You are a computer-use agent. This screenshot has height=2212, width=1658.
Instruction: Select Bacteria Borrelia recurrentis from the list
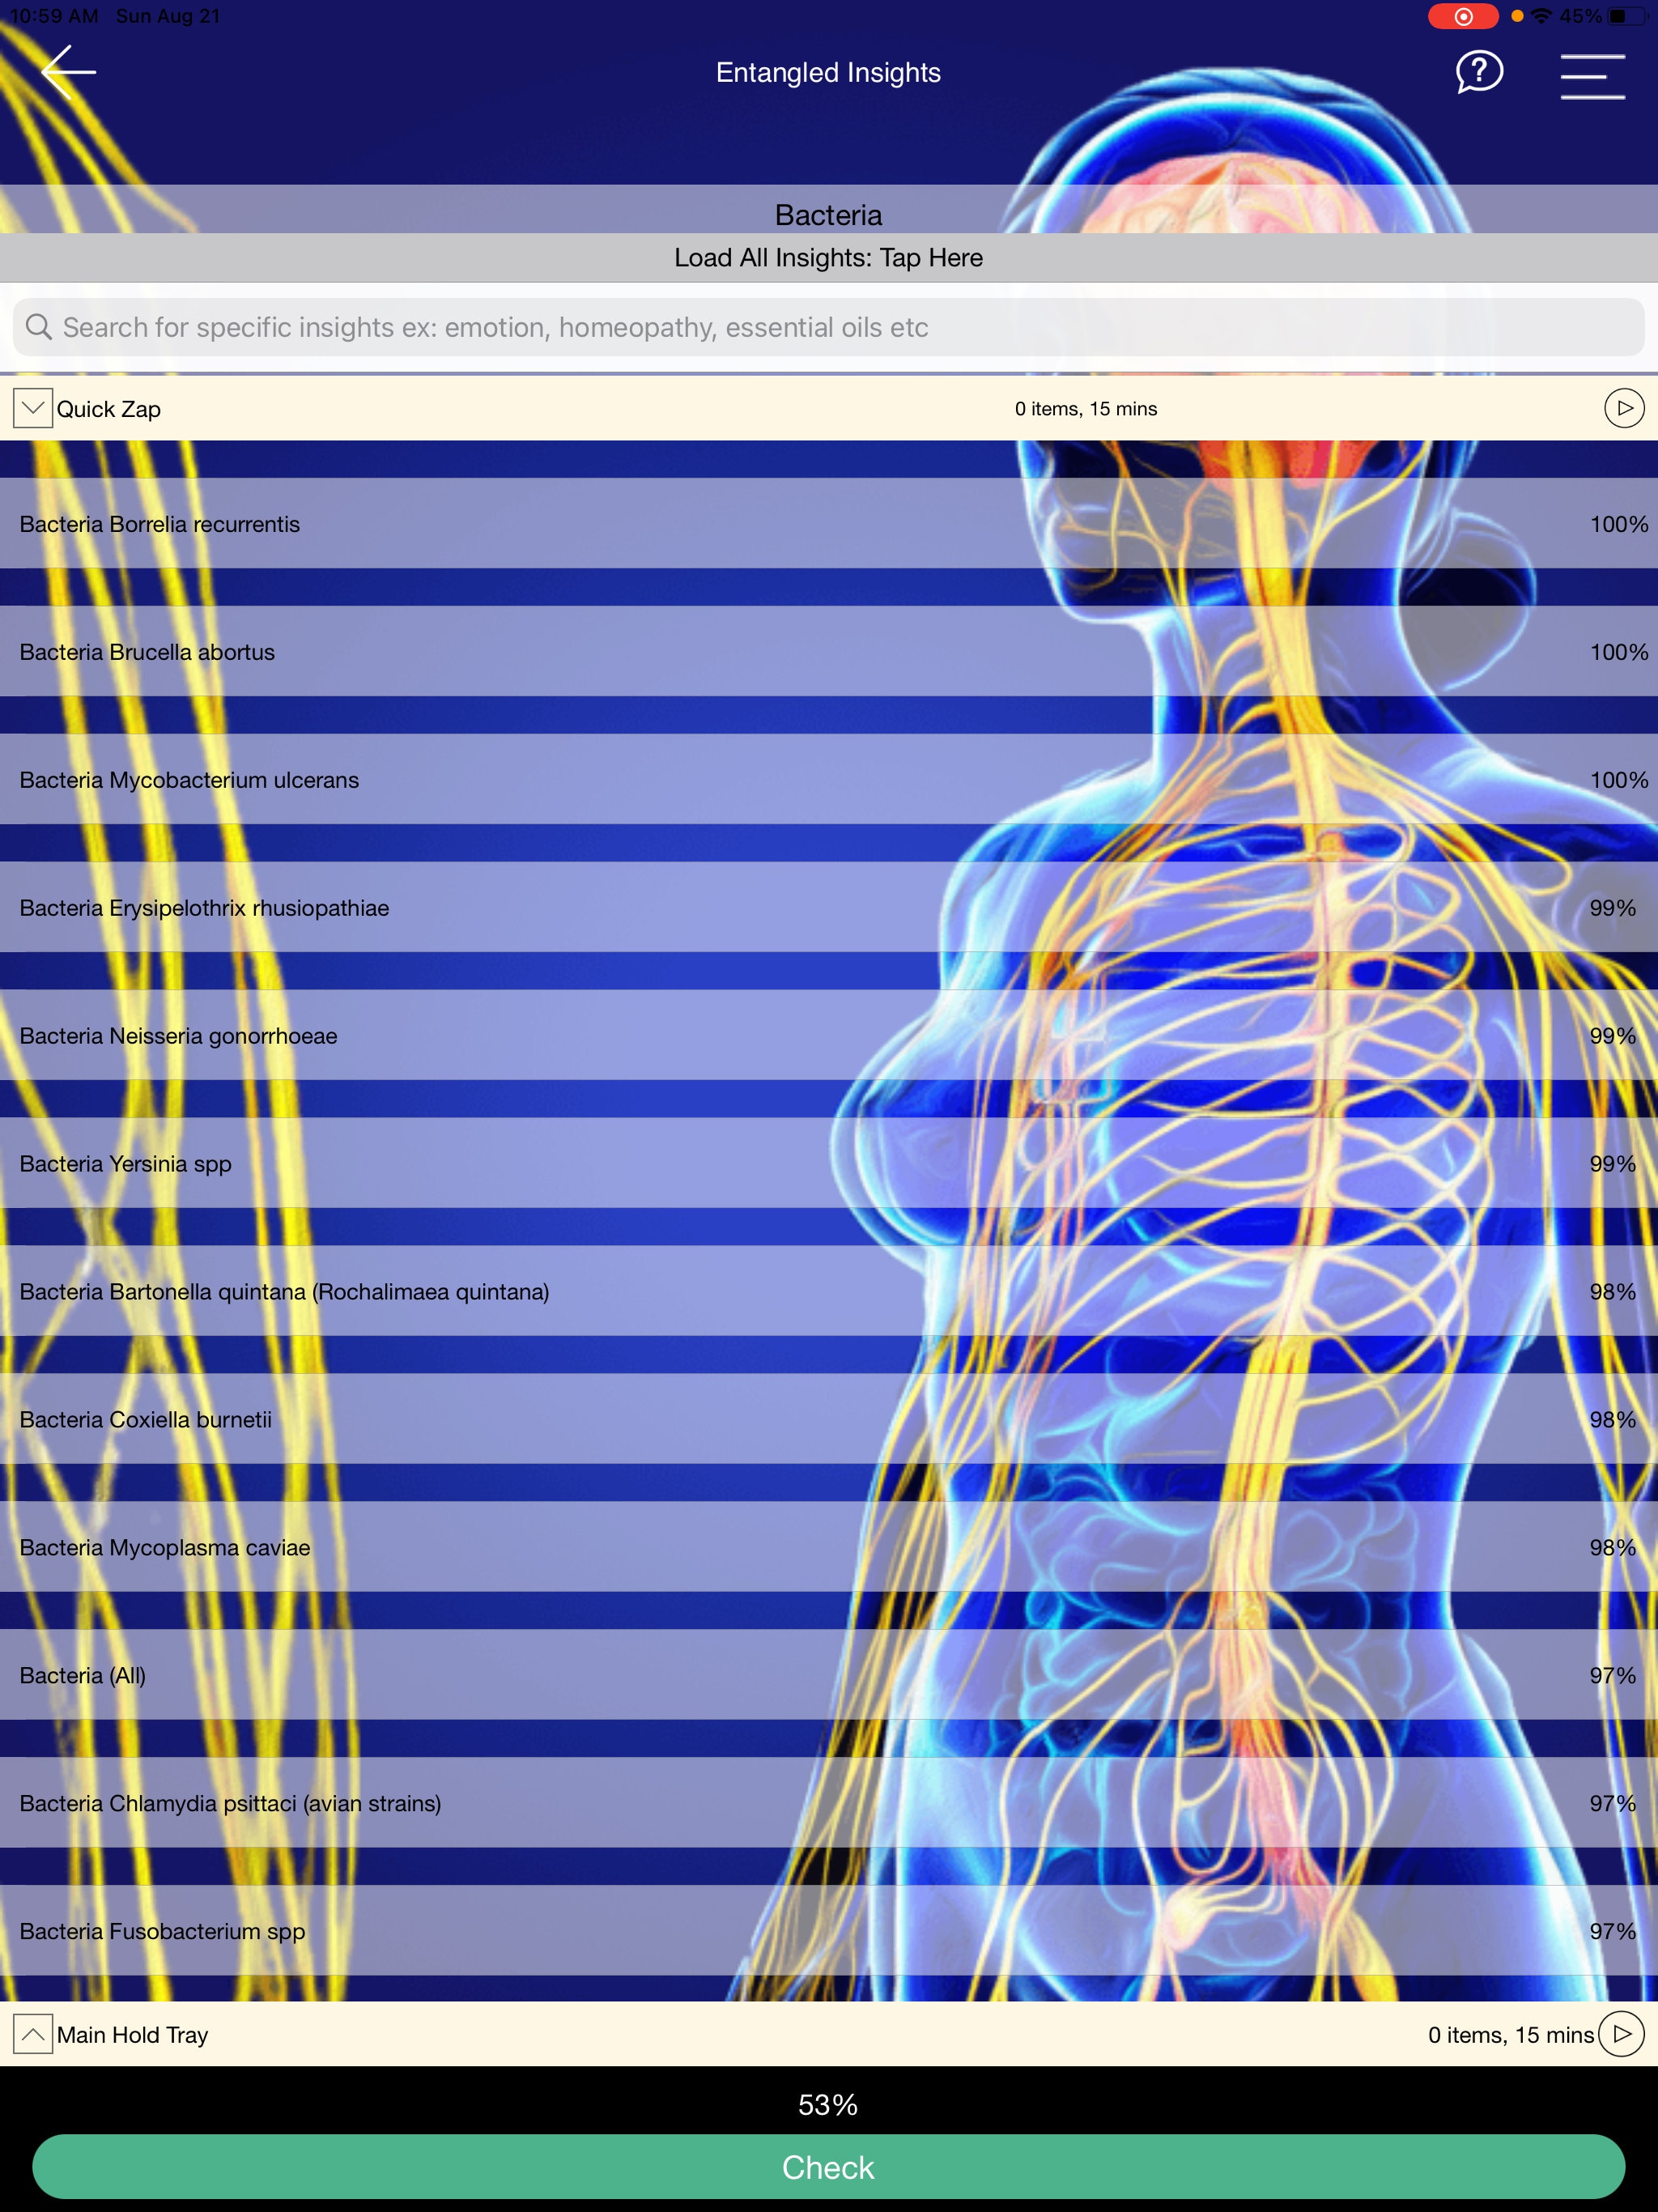(x=400, y=523)
